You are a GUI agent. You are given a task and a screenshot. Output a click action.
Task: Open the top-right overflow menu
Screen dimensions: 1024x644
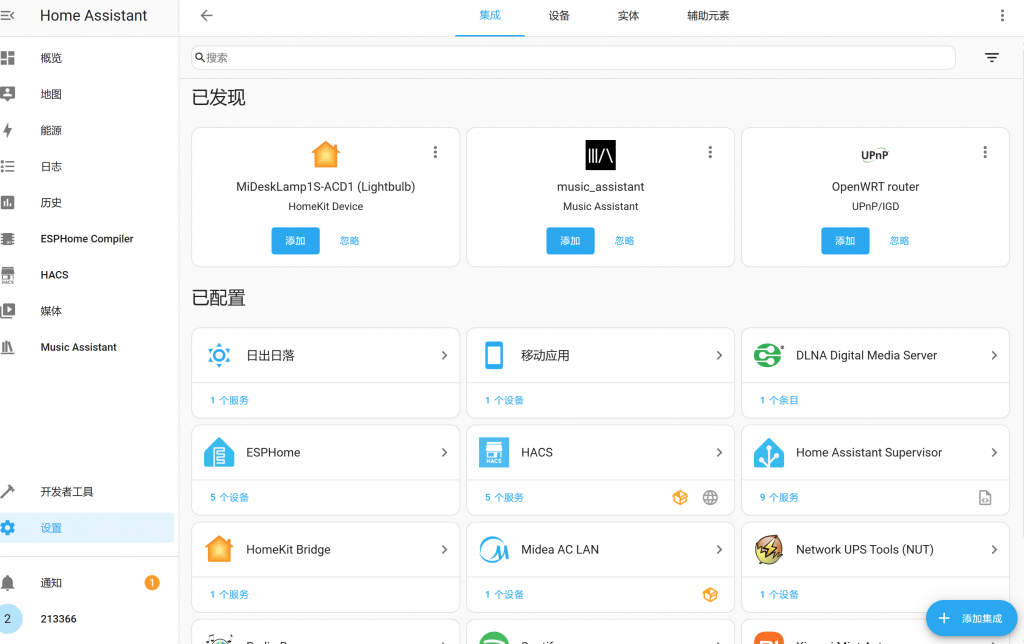tap(1003, 16)
